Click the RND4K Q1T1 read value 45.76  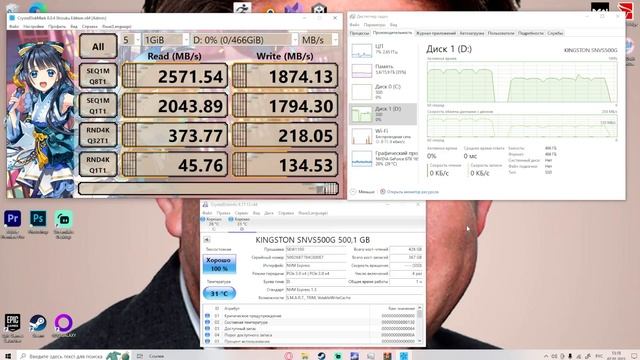click(175, 164)
